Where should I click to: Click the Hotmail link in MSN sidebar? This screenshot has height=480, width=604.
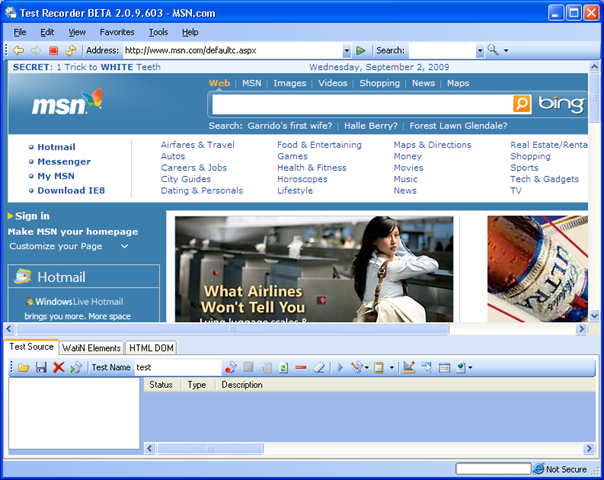pyautogui.click(x=56, y=147)
